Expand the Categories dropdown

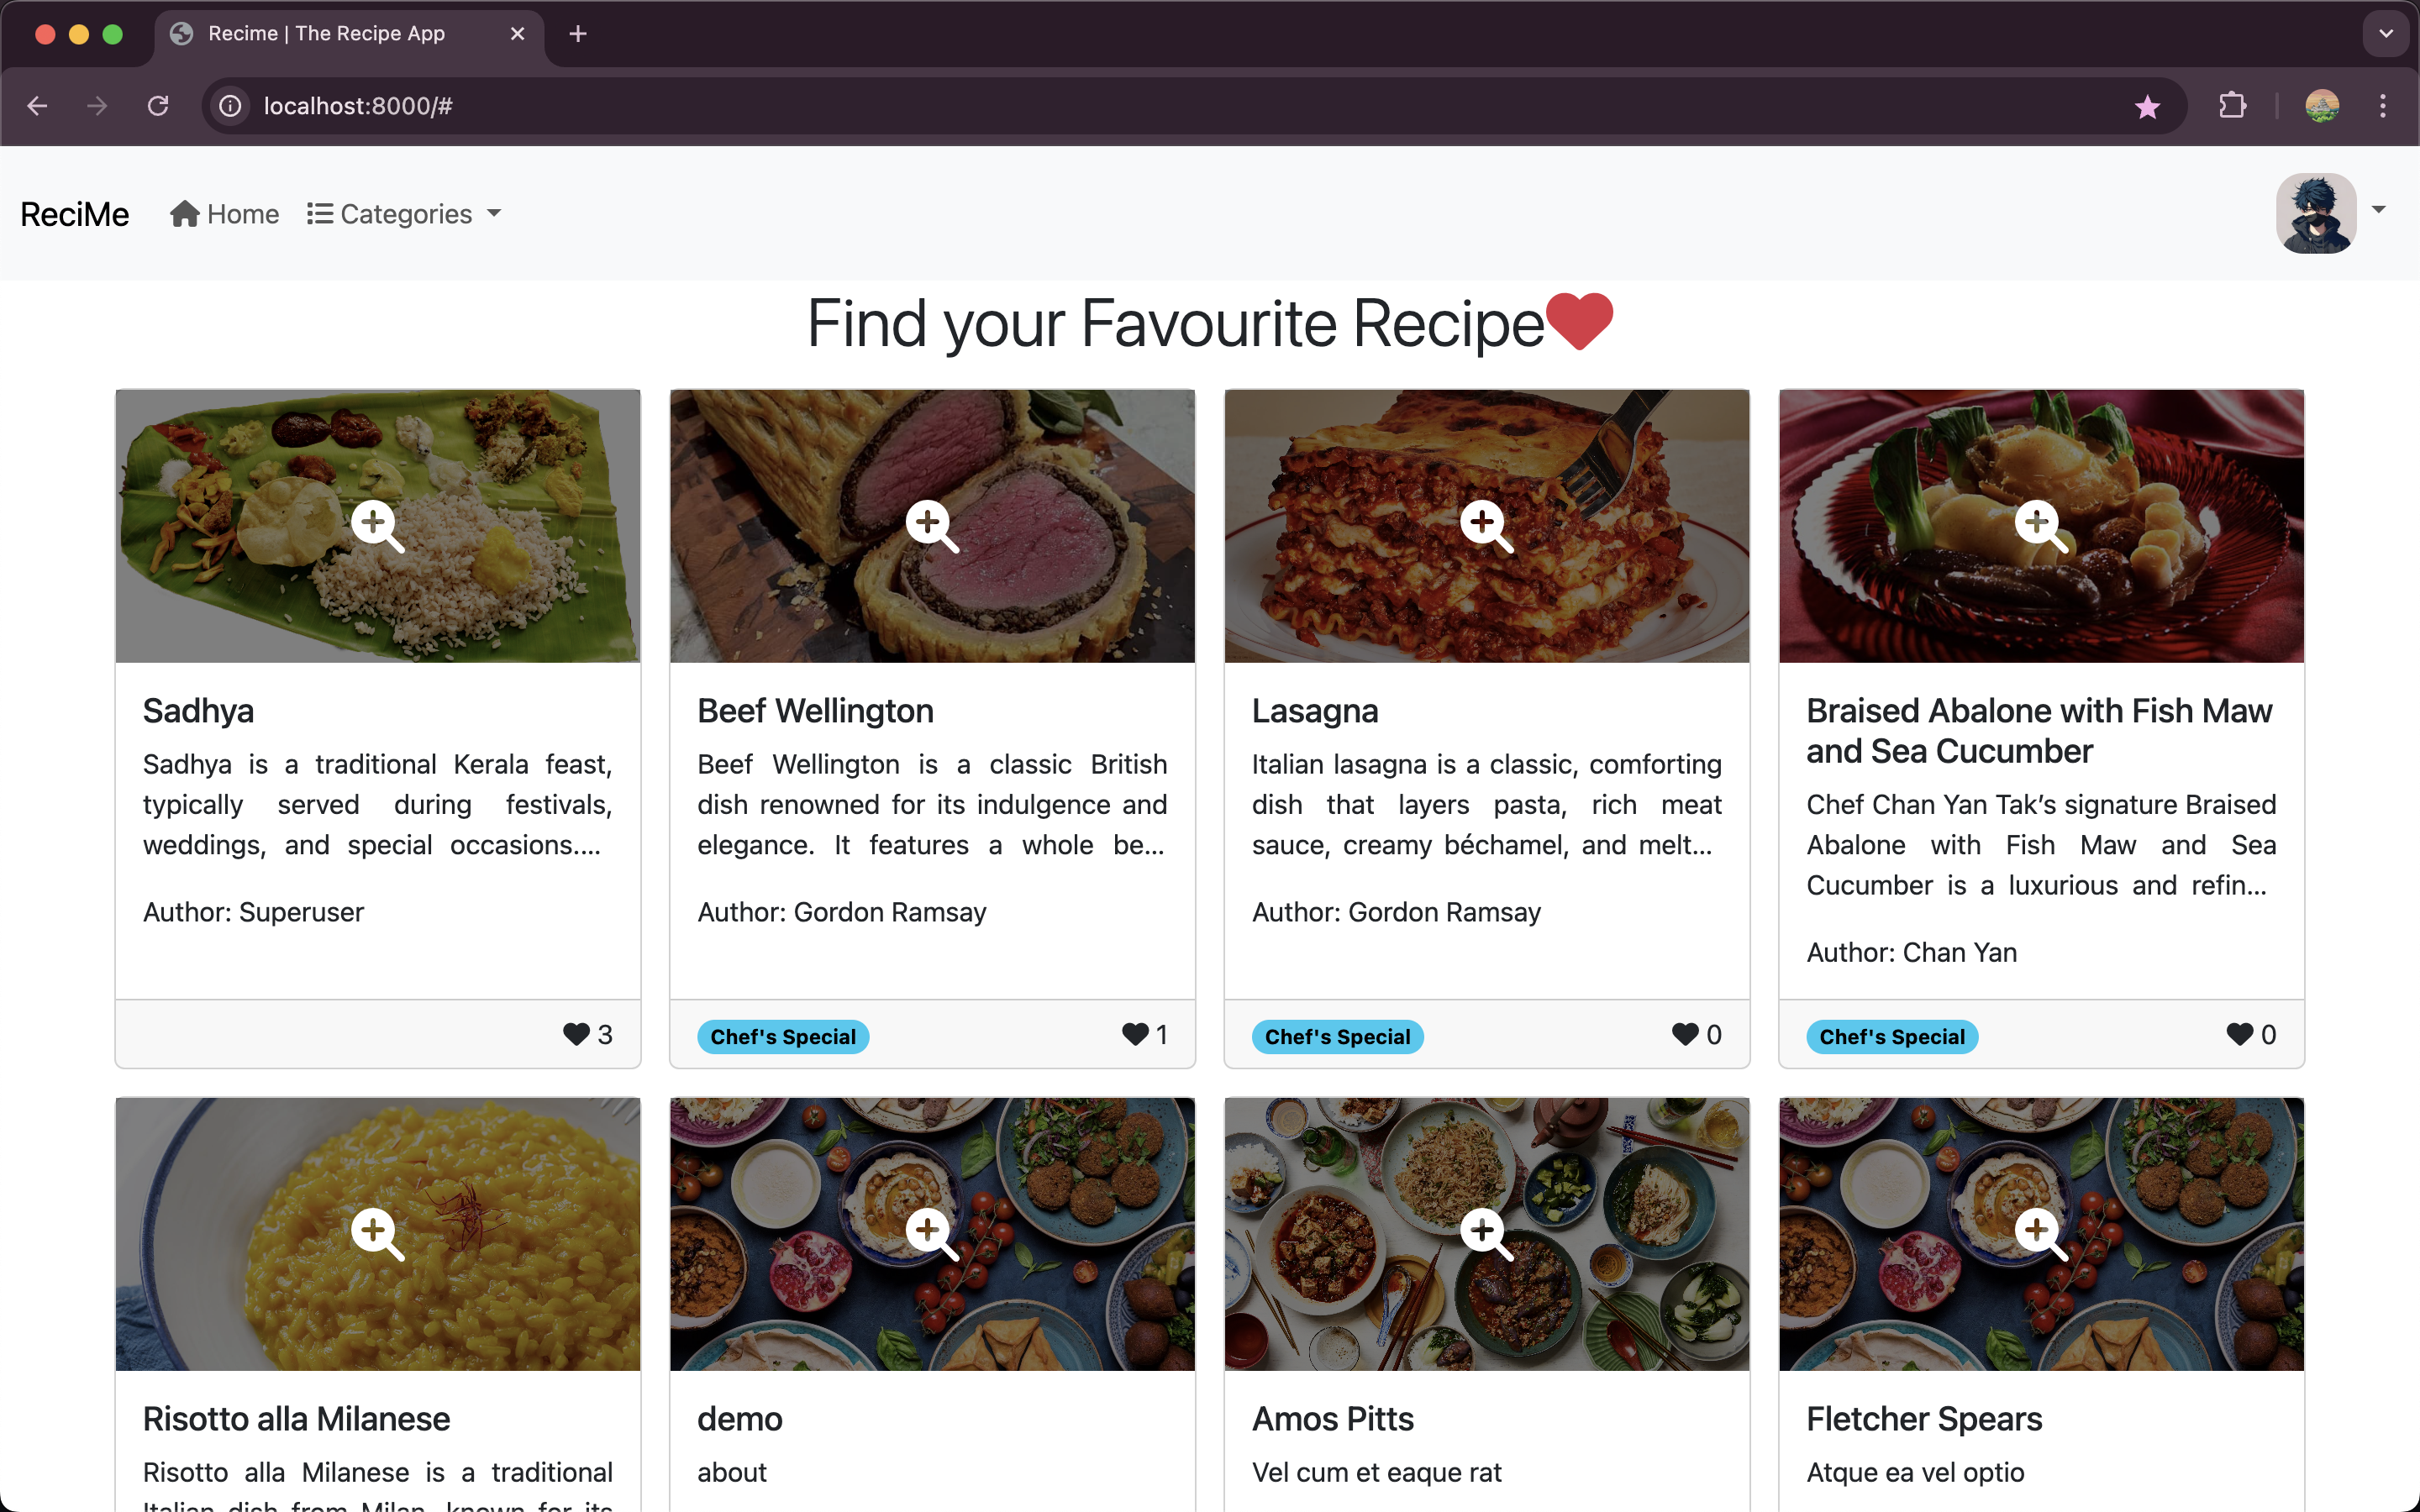[x=404, y=214]
